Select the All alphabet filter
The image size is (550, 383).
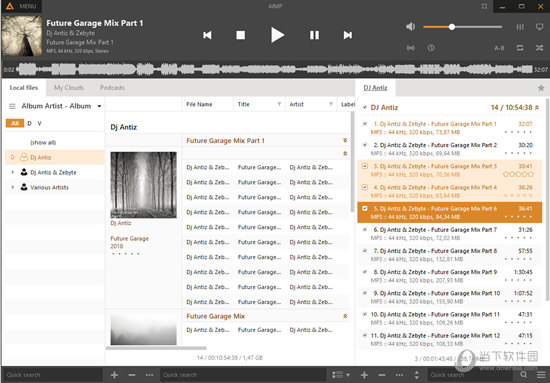(x=15, y=123)
